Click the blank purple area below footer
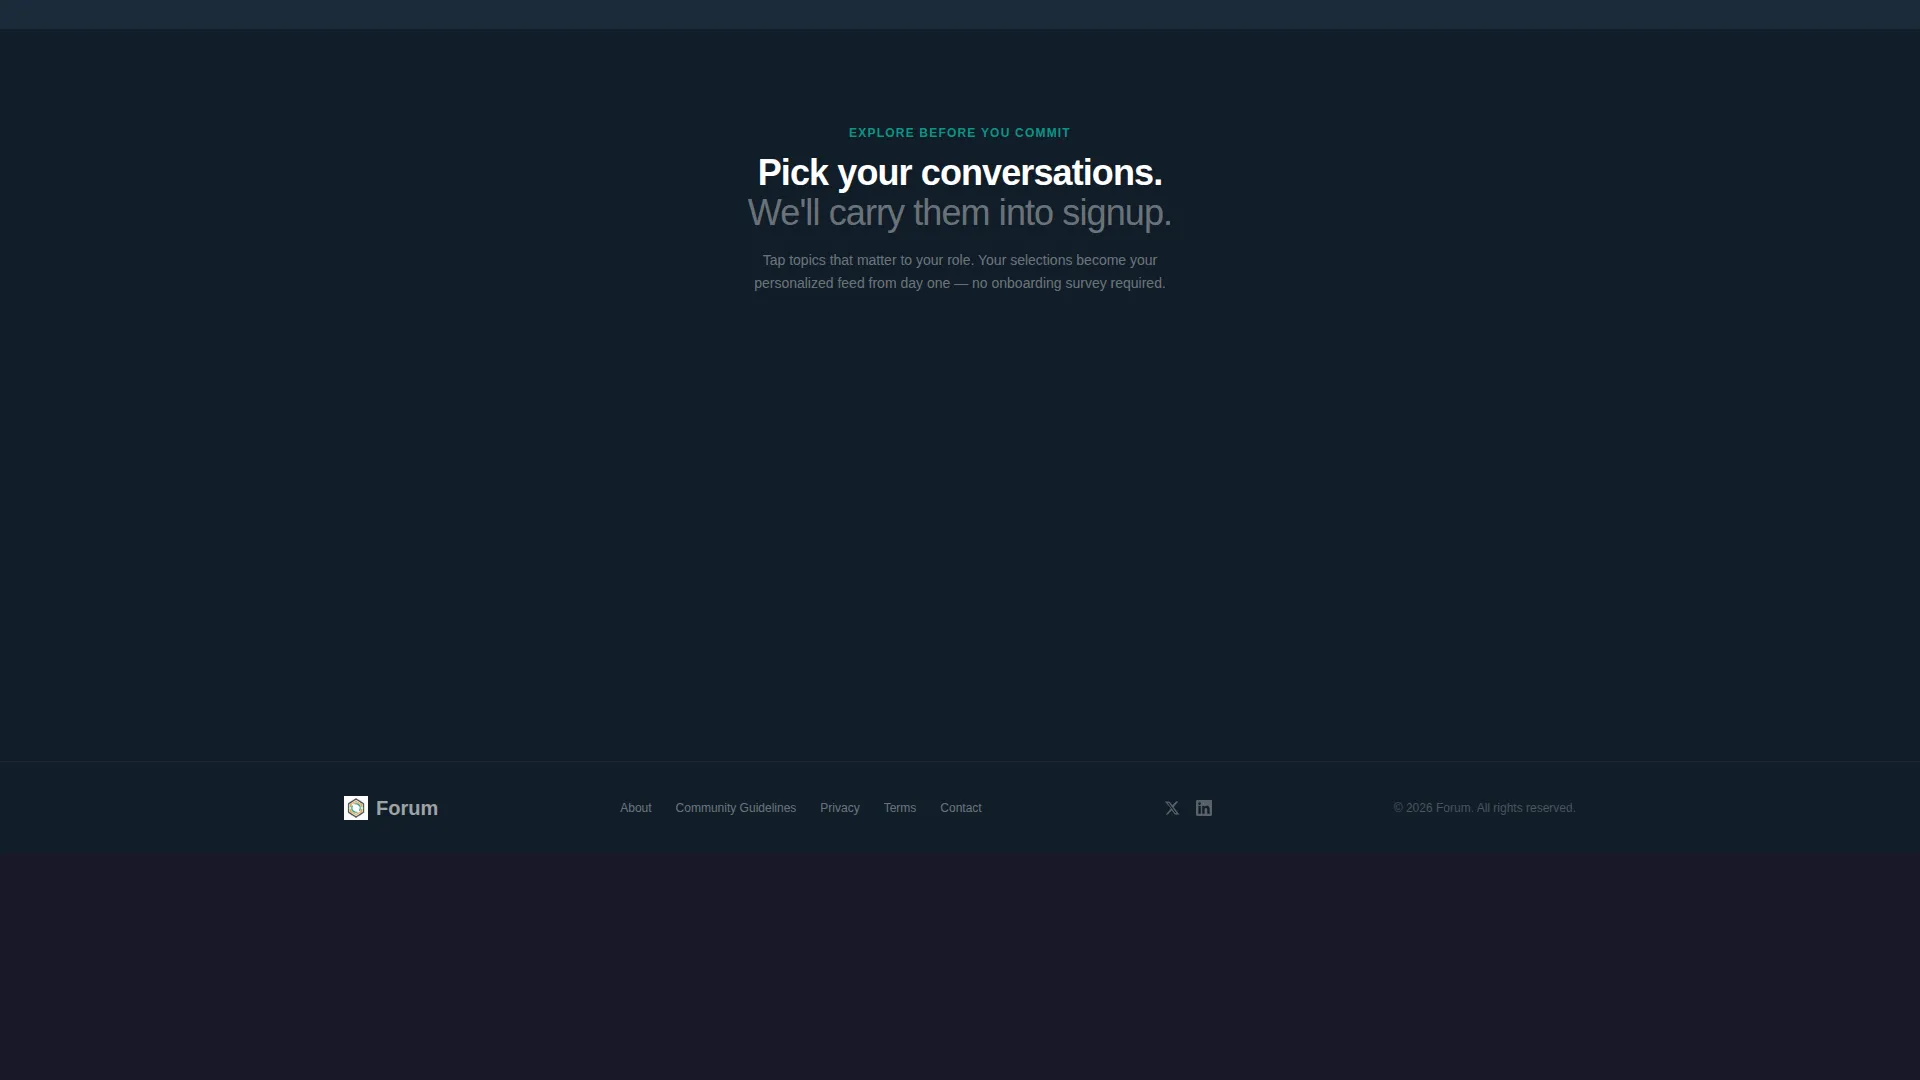 [960, 967]
